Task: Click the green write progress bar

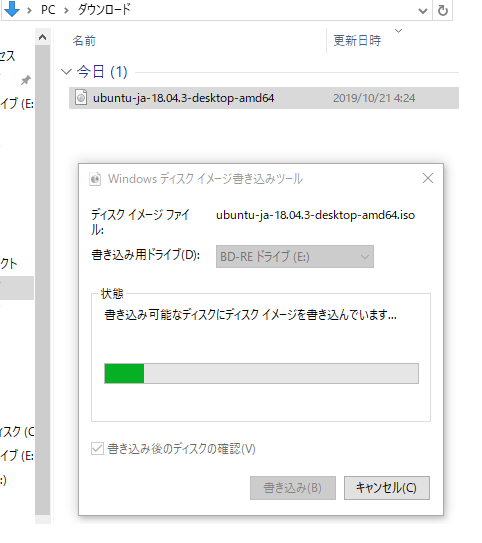Action: pyautogui.click(x=261, y=373)
